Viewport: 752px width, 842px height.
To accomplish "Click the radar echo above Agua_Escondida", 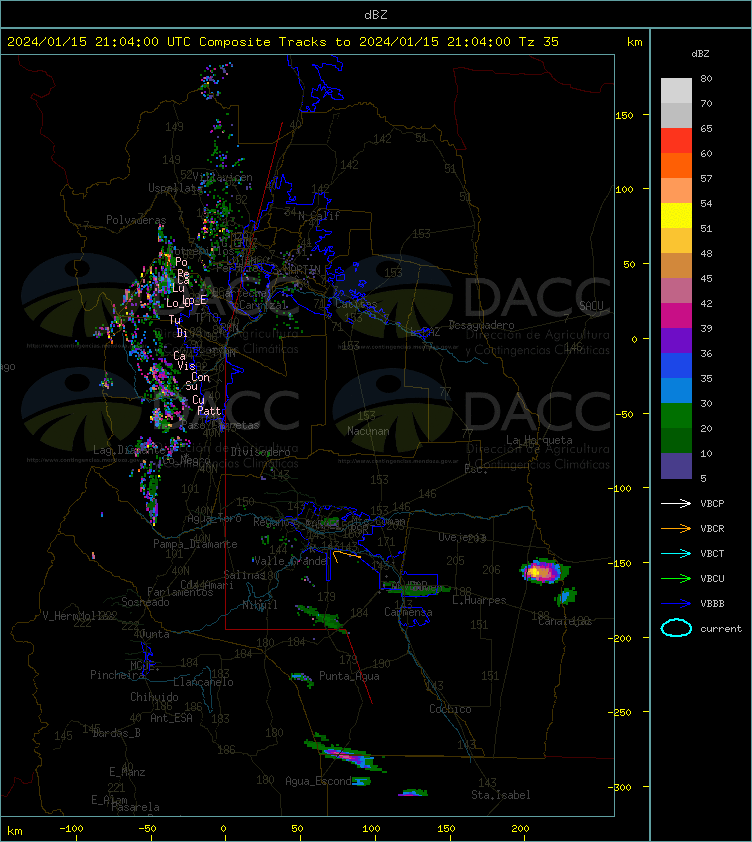I will [x=344, y=752].
